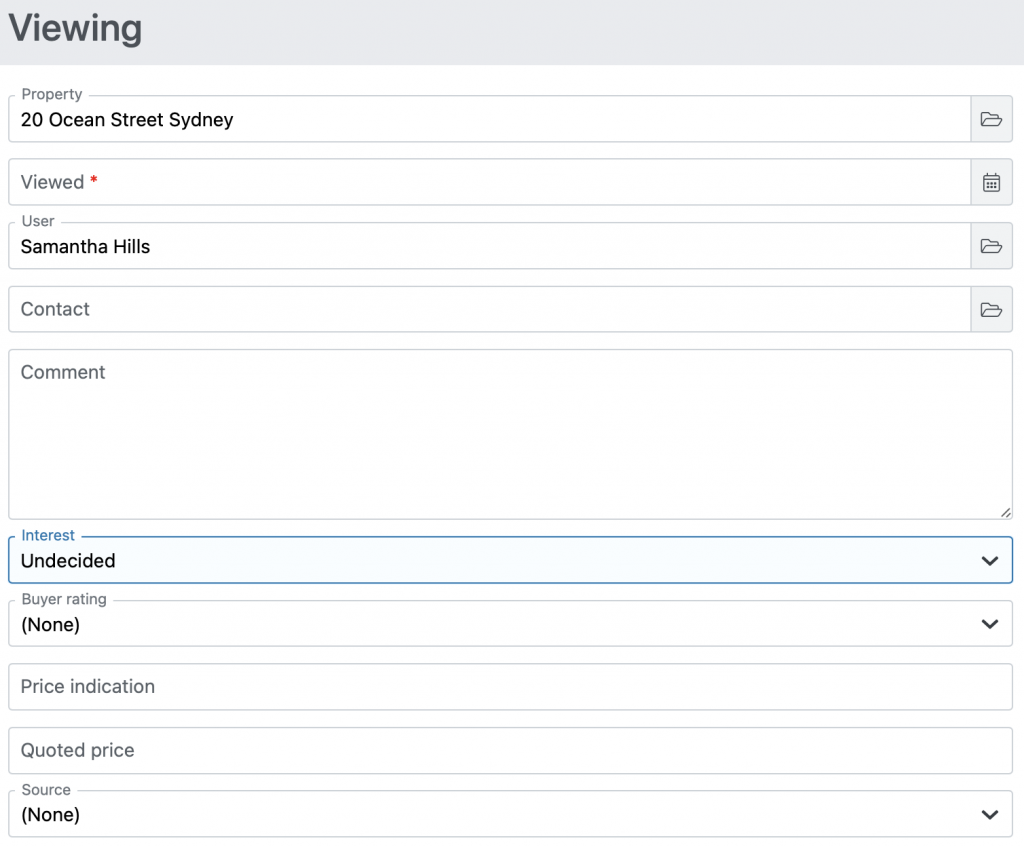Click the Price indication input

tap(510, 687)
